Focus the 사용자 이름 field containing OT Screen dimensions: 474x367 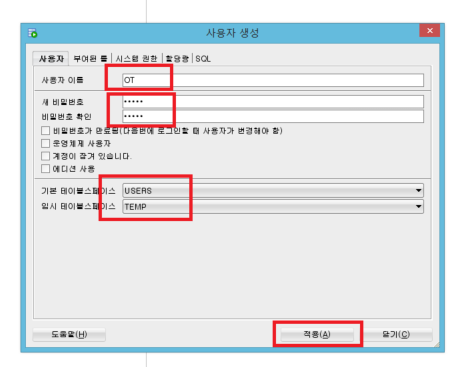click(273, 80)
